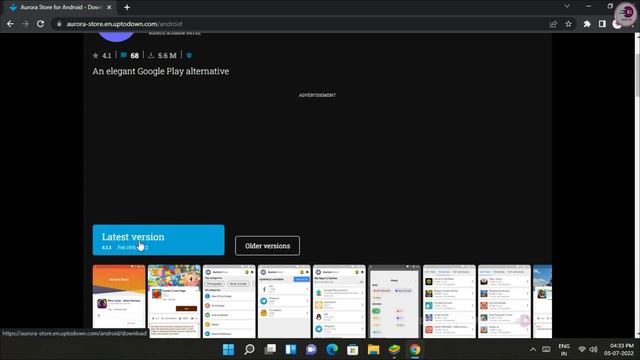
Task: Open Chrome side panel icon
Action: pos(602,24)
